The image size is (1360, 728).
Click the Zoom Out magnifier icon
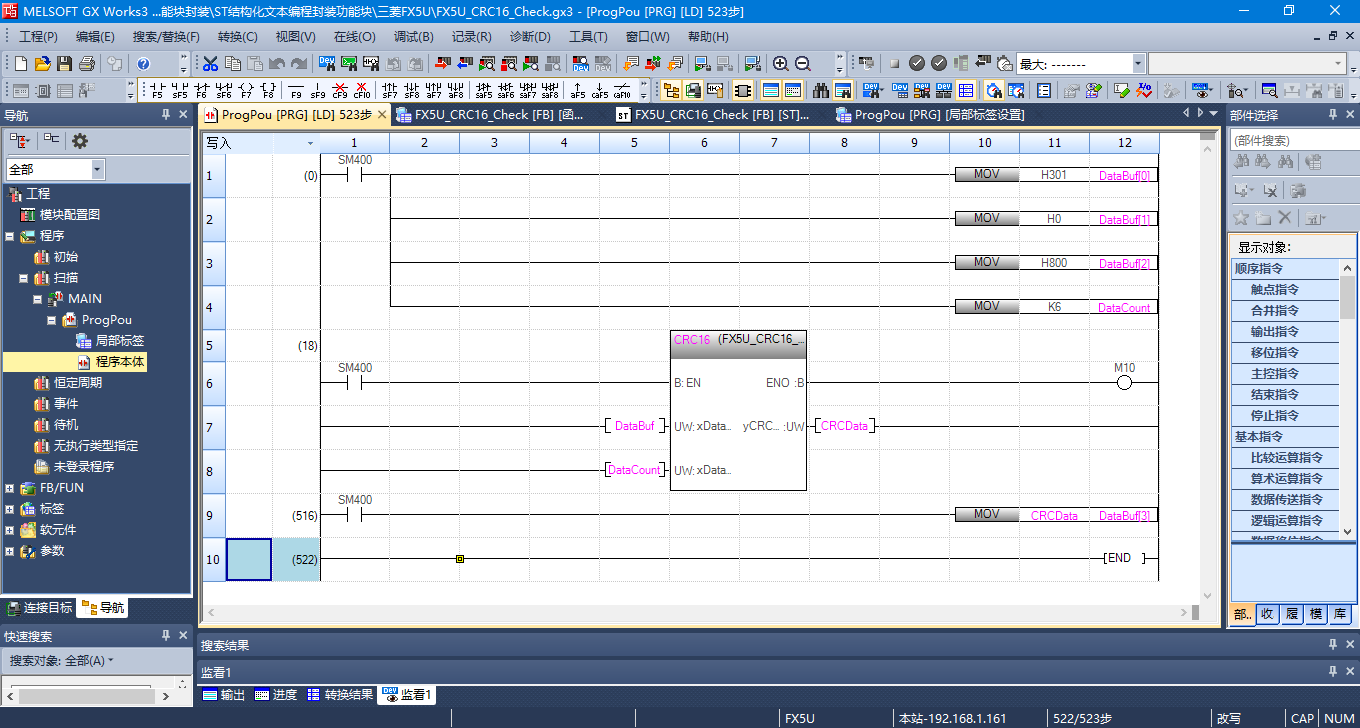coord(802,64)
